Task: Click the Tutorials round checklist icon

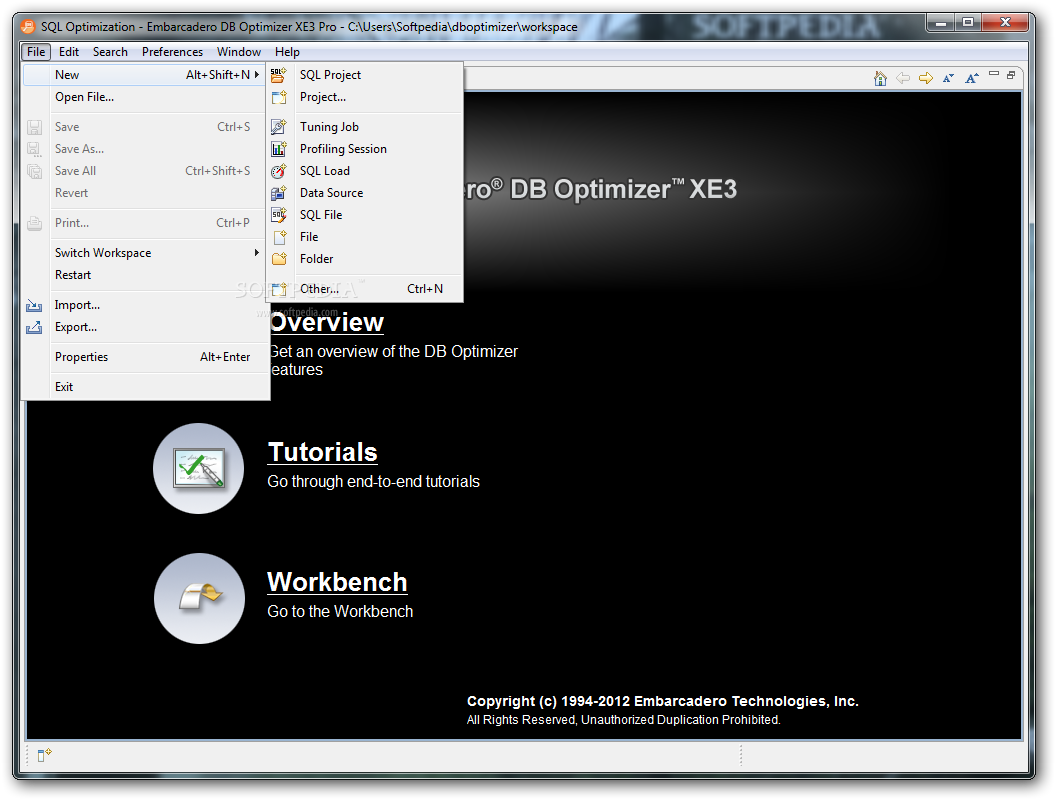Action: tap(199, 469)
